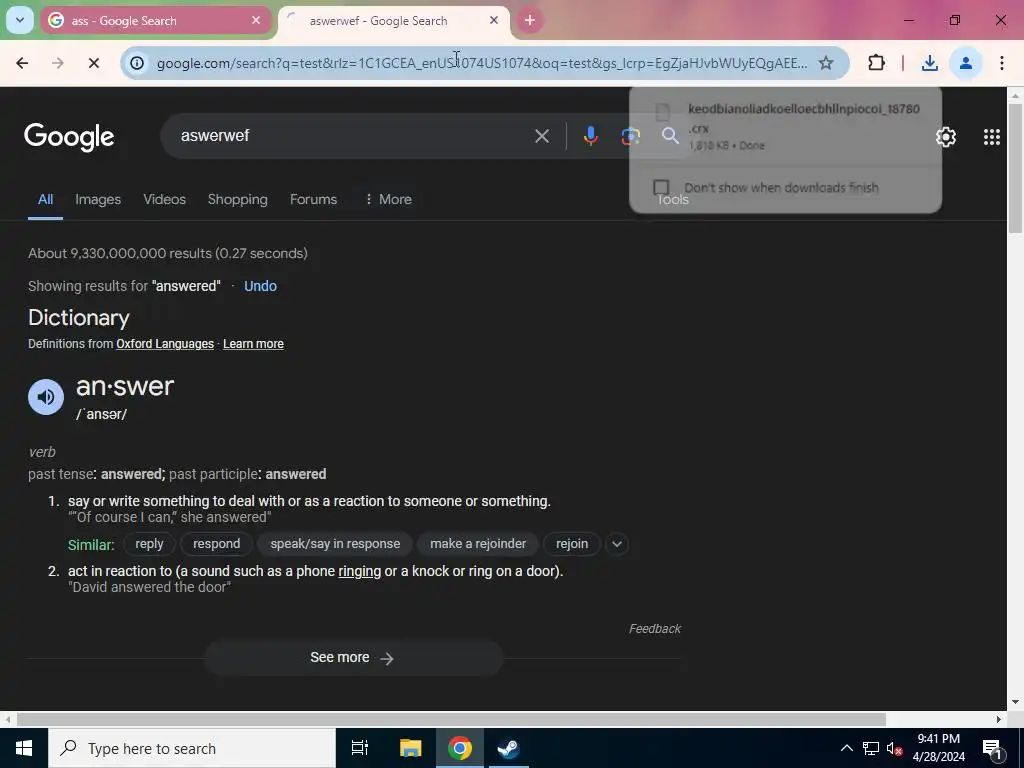The height and width of the screenshot is (768, 1024).
Task: Open File Explorer from the taskbar
Action: coord(411,748)
